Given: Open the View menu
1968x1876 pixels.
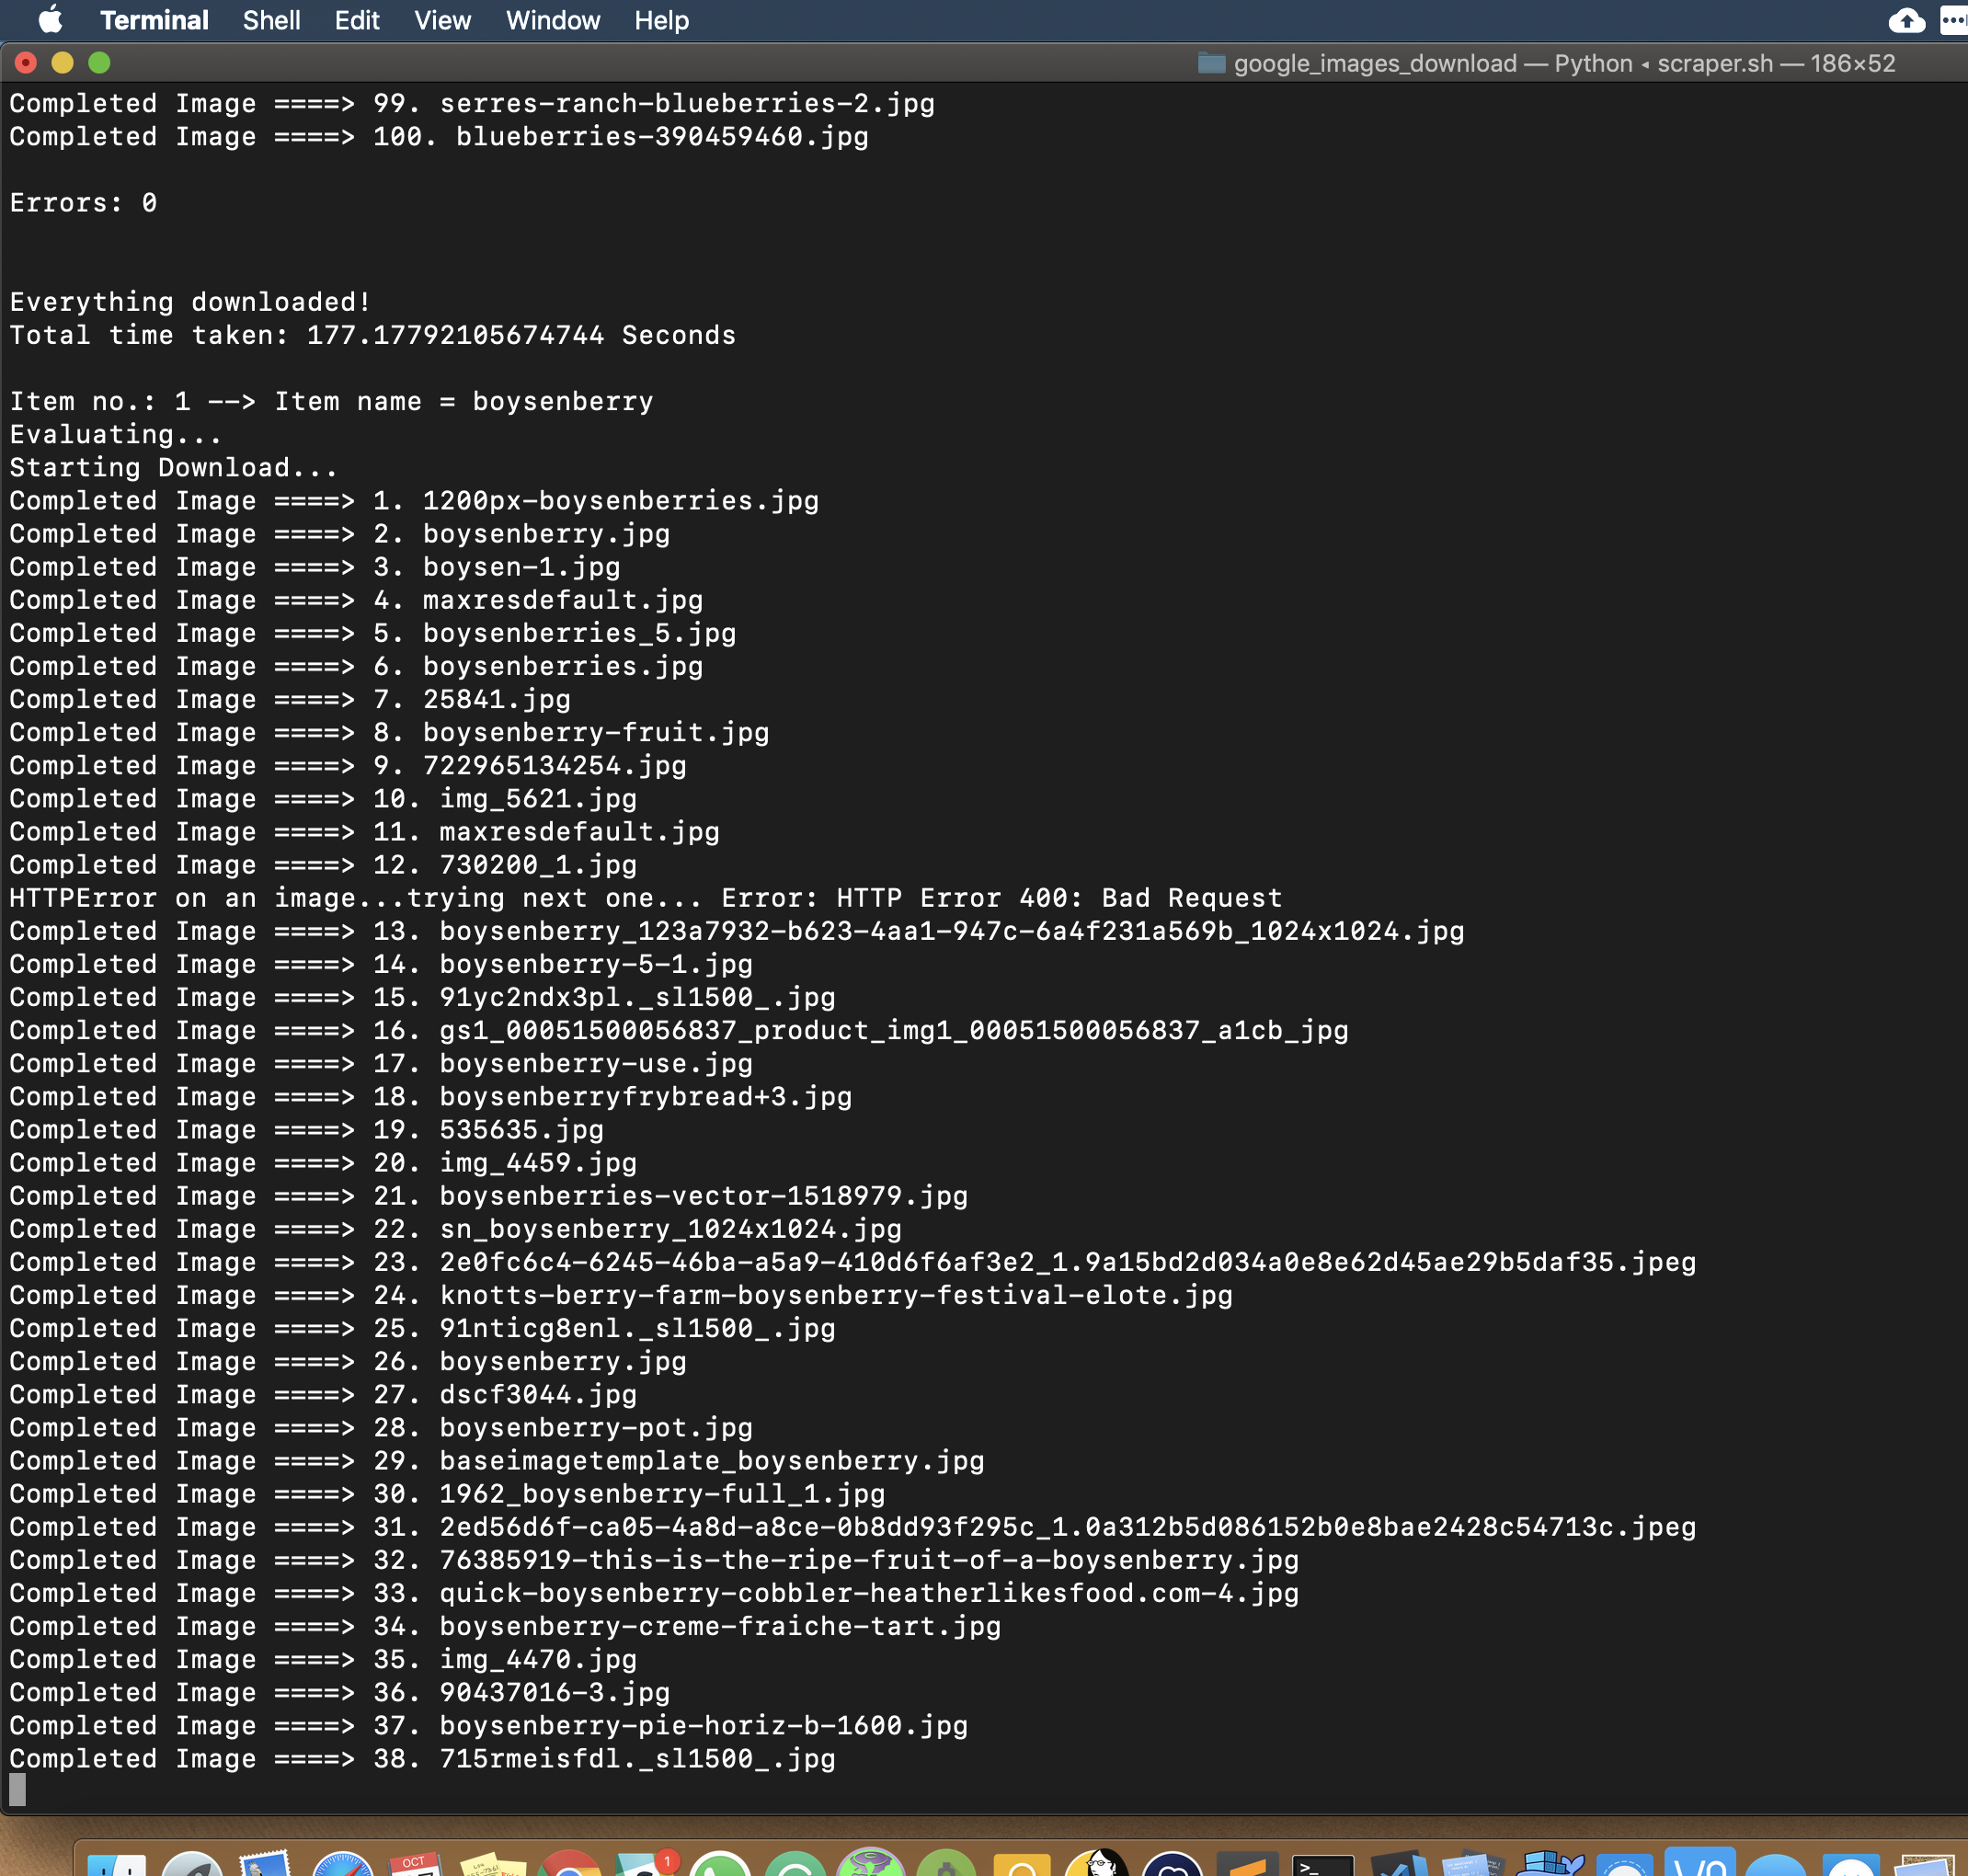Looking at the screenshot, I should (x=442, y=20).
